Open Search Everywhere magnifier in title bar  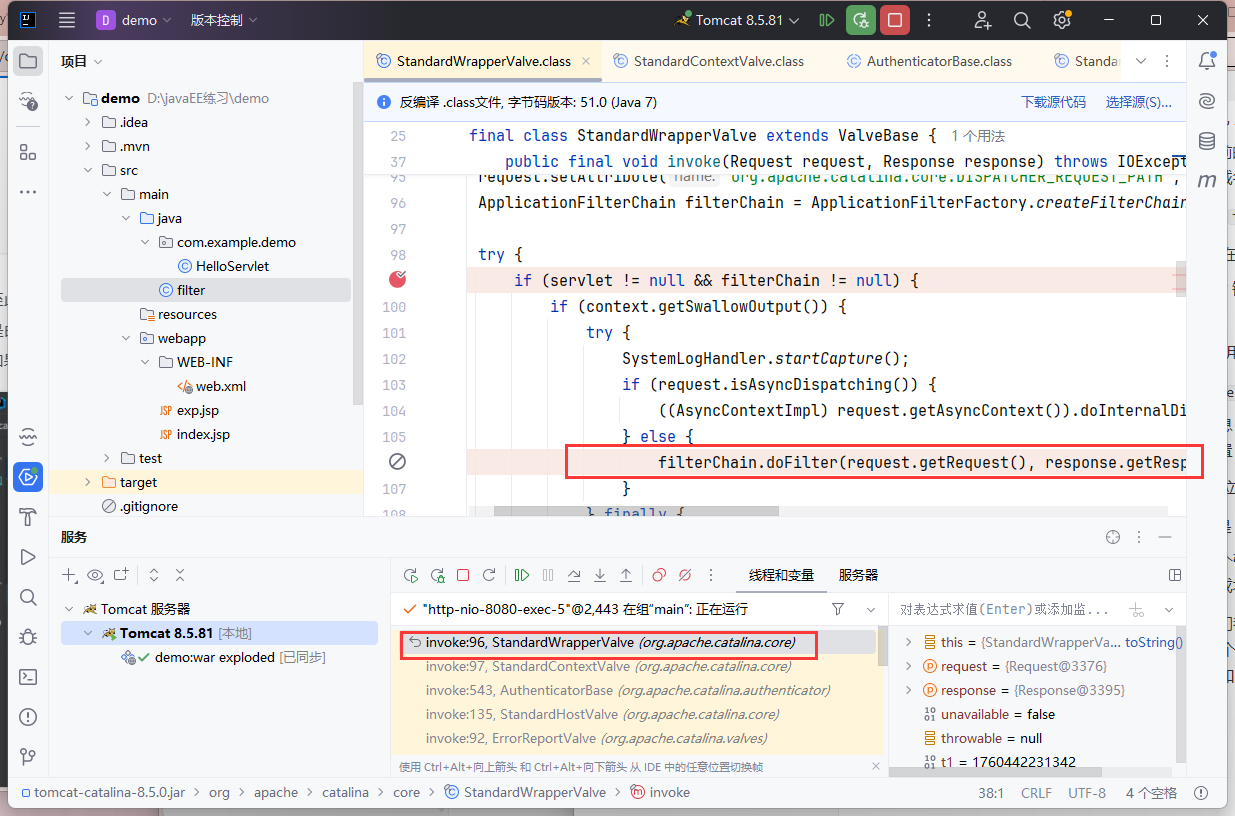pyautogui.click(x=1021, y=20)
